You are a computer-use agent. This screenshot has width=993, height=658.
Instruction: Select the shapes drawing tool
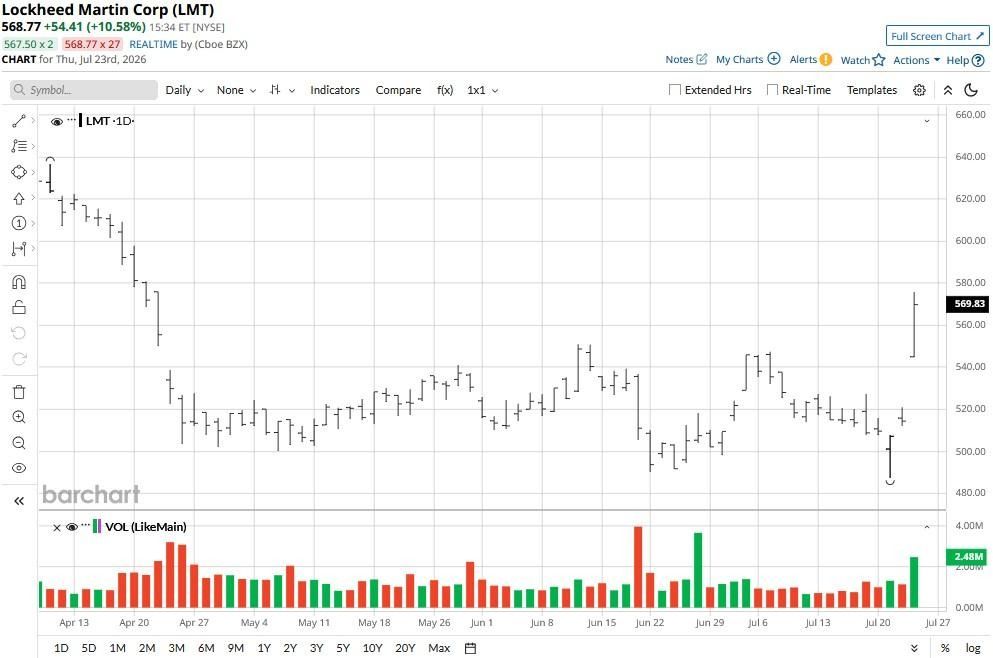[x=18, y=172]
